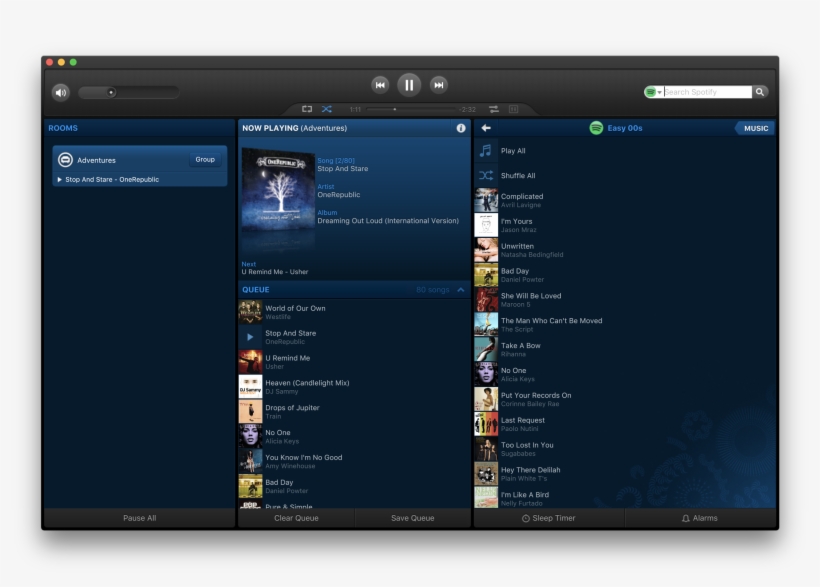Pause the current track
820x587 pixels.
(x=409, y=85)
